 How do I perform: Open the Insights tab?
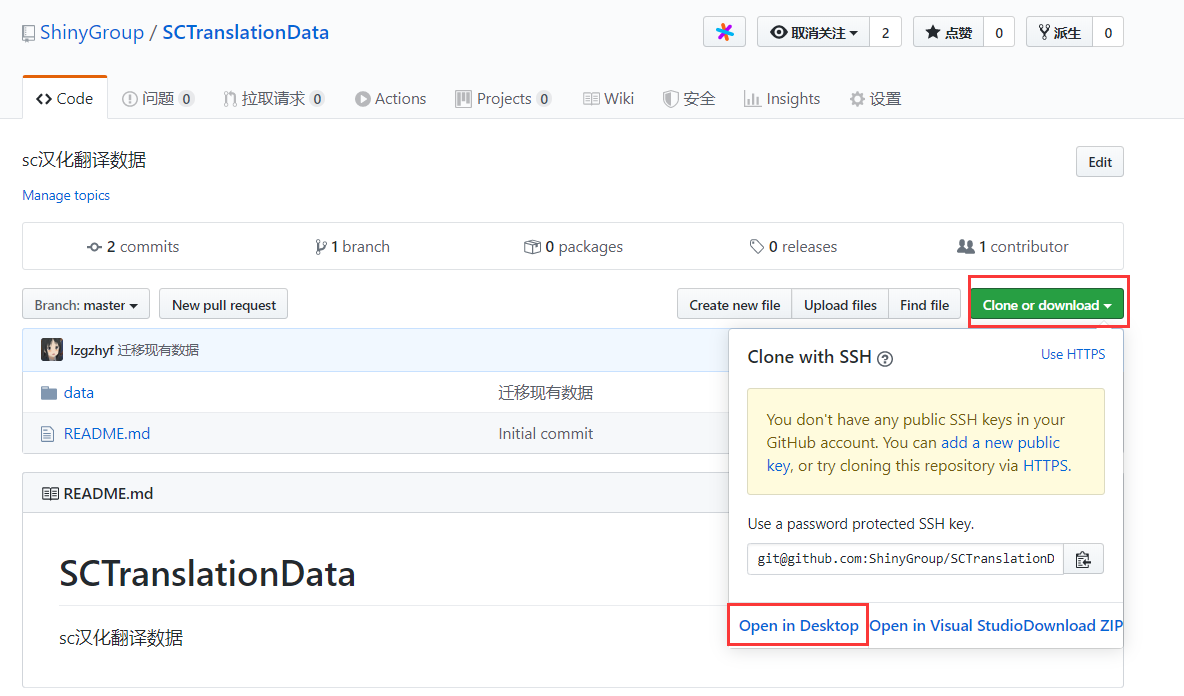pos(782,98)
